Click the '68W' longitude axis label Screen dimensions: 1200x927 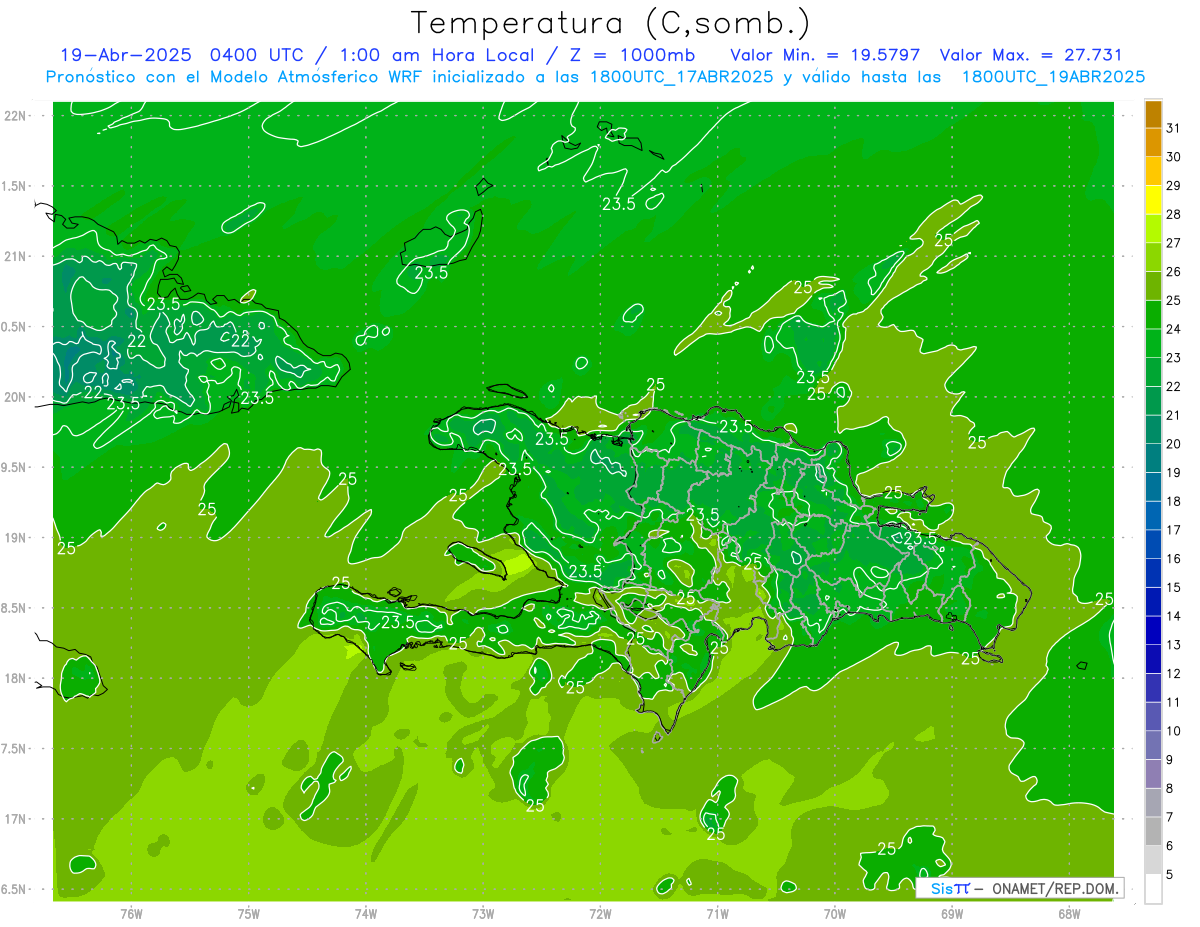click(1069, 913)
